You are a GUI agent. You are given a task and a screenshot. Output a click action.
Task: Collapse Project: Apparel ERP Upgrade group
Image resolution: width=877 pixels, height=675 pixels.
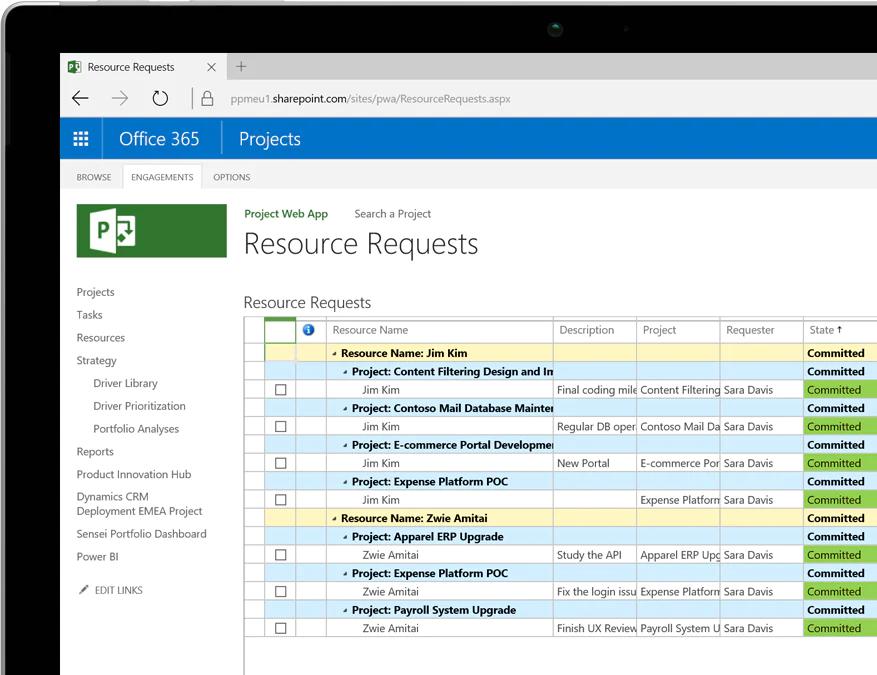pyautogui.click(x=345, y=537)
